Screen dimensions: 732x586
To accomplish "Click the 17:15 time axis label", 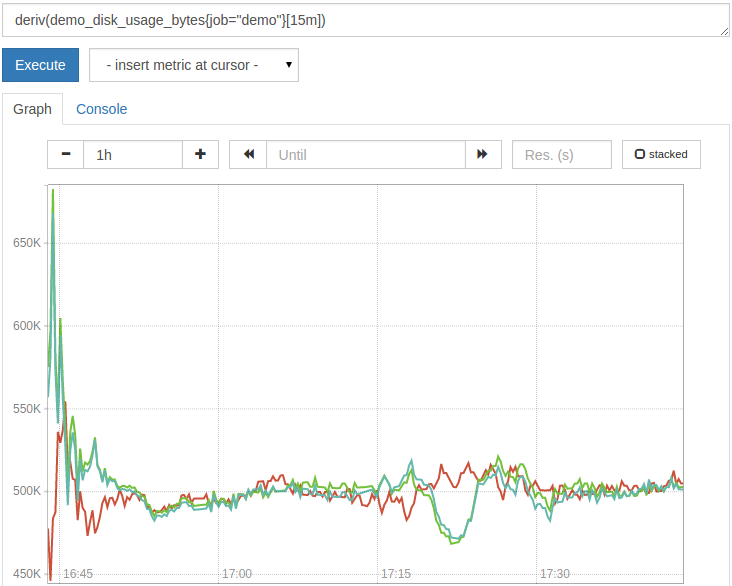I will (396, 573).
